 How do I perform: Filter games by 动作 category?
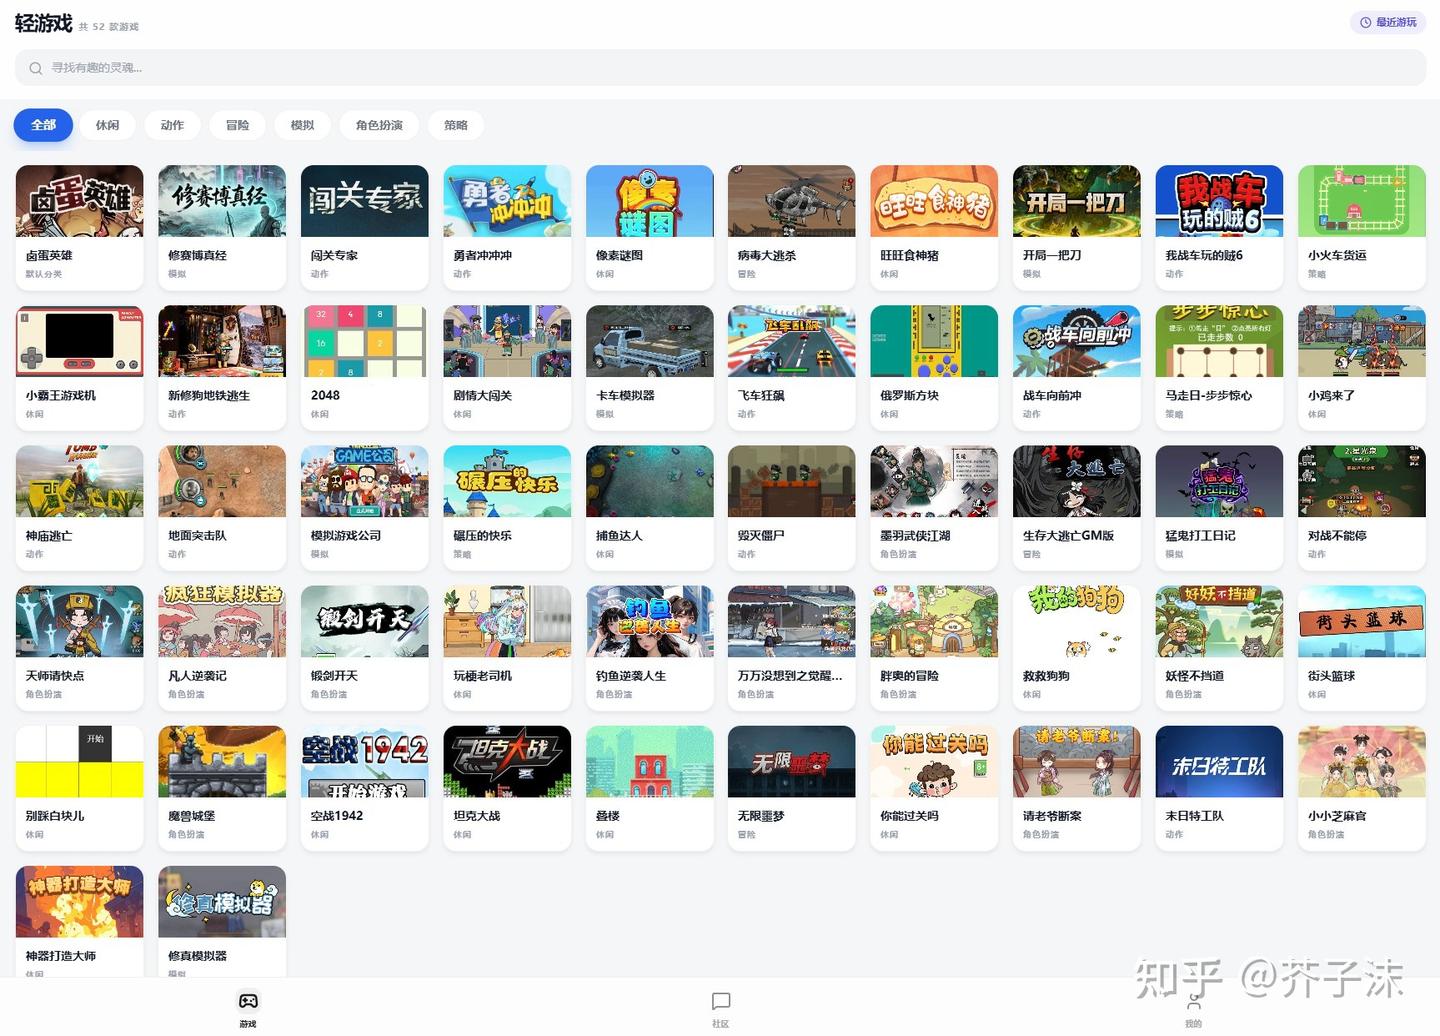(x=172, y=125)
